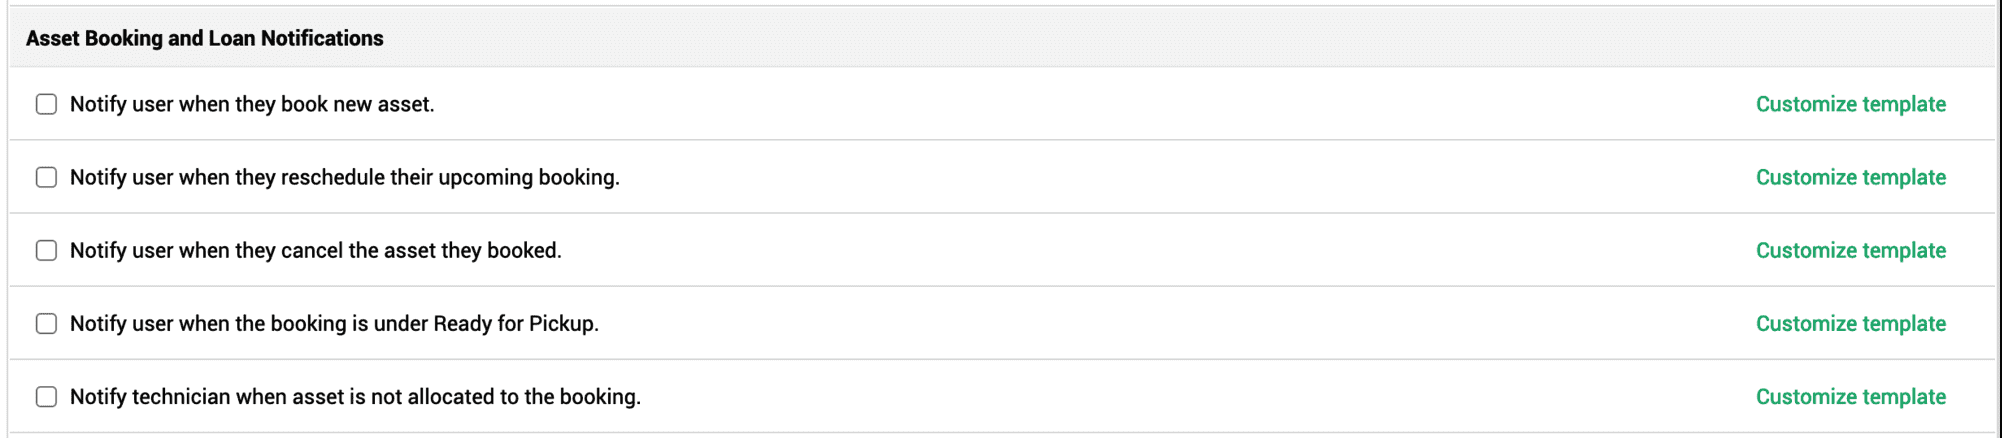
Task: Click the 'reschedule their upcoming booking' label text
Action: (x=345, y=177)
